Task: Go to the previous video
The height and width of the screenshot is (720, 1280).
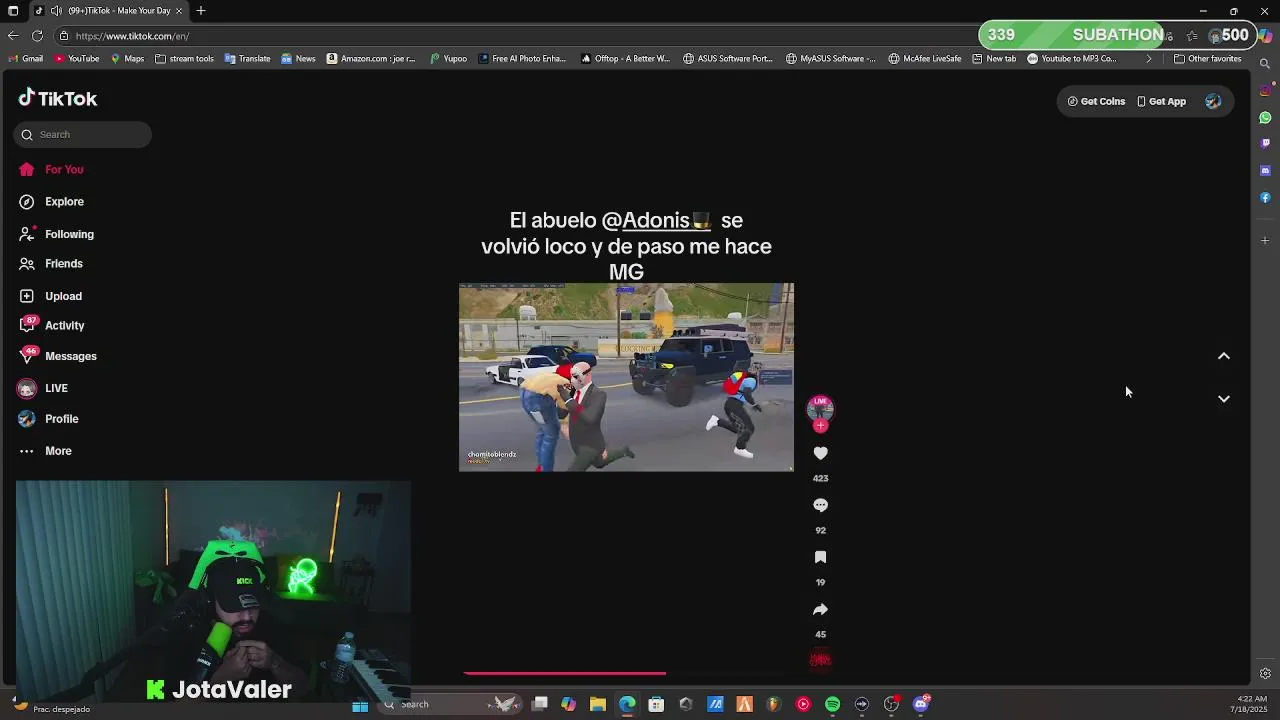Action: pos(1223,356)
